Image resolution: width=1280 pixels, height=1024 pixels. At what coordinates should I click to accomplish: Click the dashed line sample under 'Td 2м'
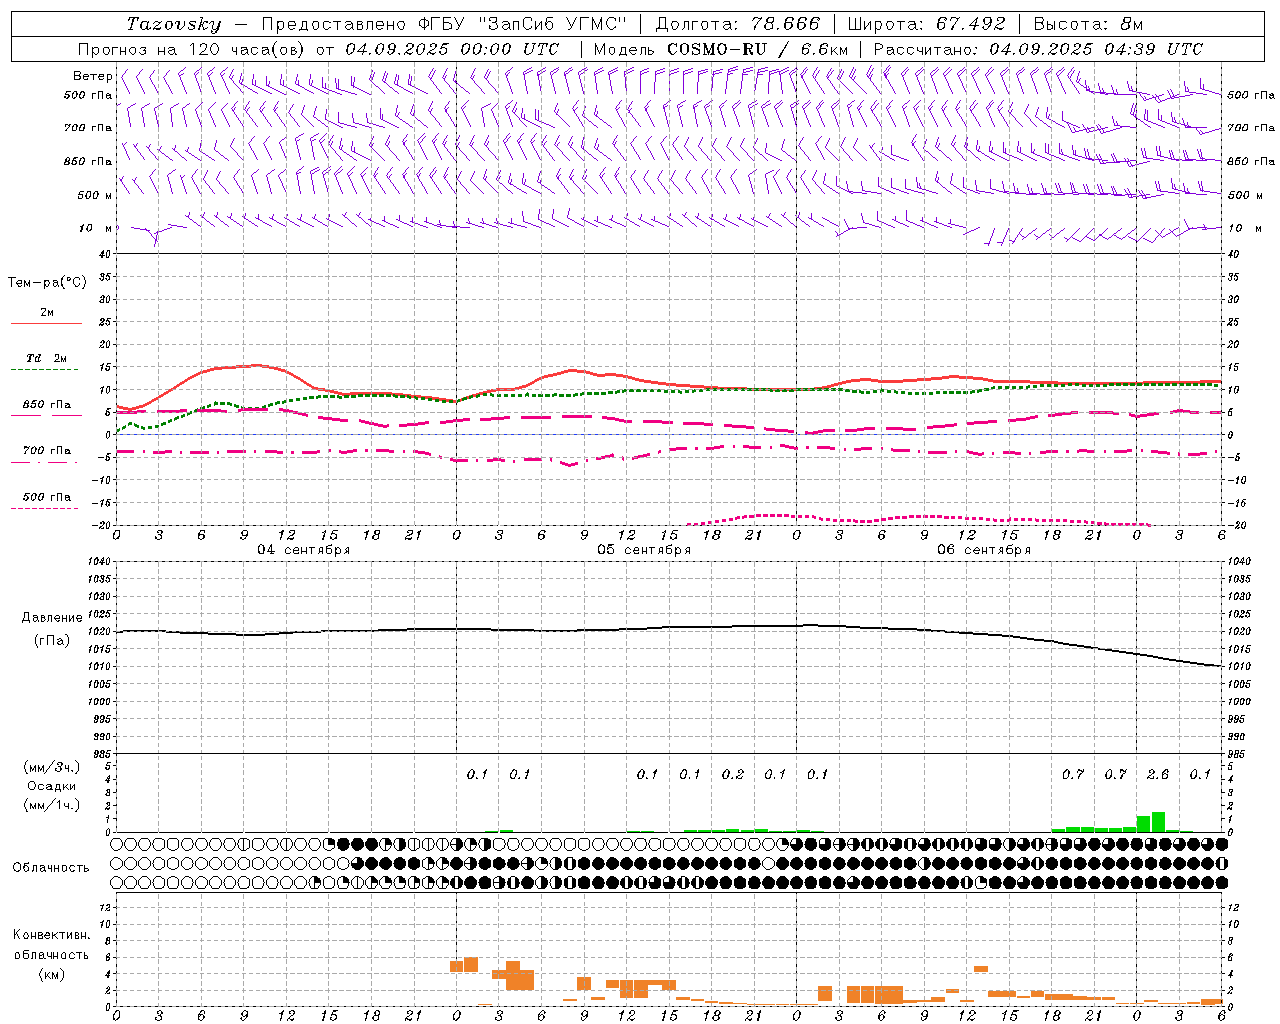(44, 369)
